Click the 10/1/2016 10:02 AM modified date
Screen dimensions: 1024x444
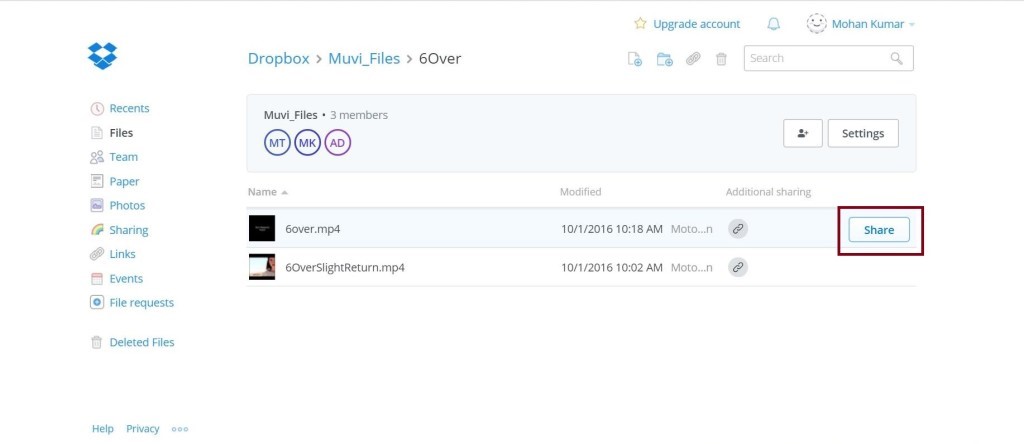(612, 267)
